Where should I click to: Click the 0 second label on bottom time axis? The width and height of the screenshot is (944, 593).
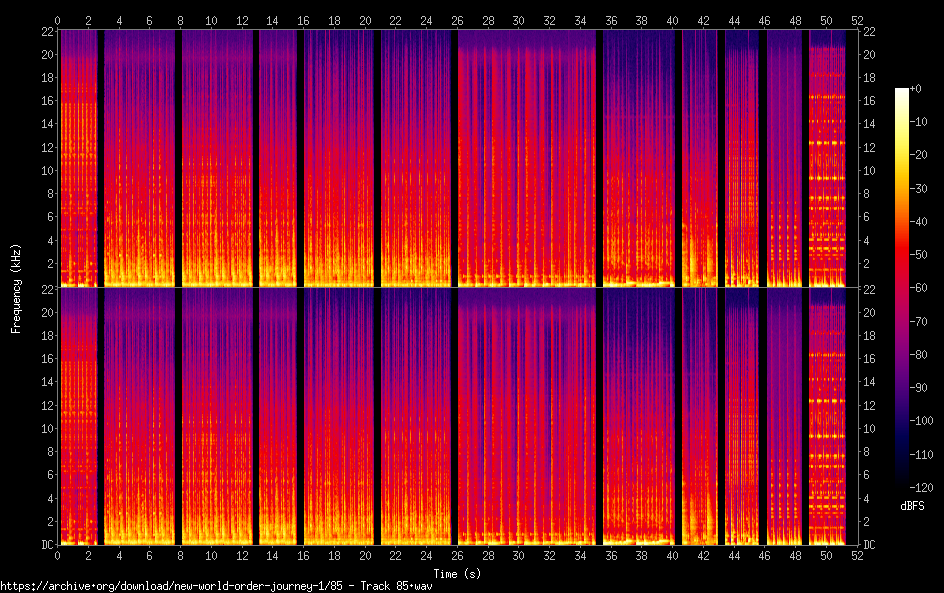click(58, 555)
